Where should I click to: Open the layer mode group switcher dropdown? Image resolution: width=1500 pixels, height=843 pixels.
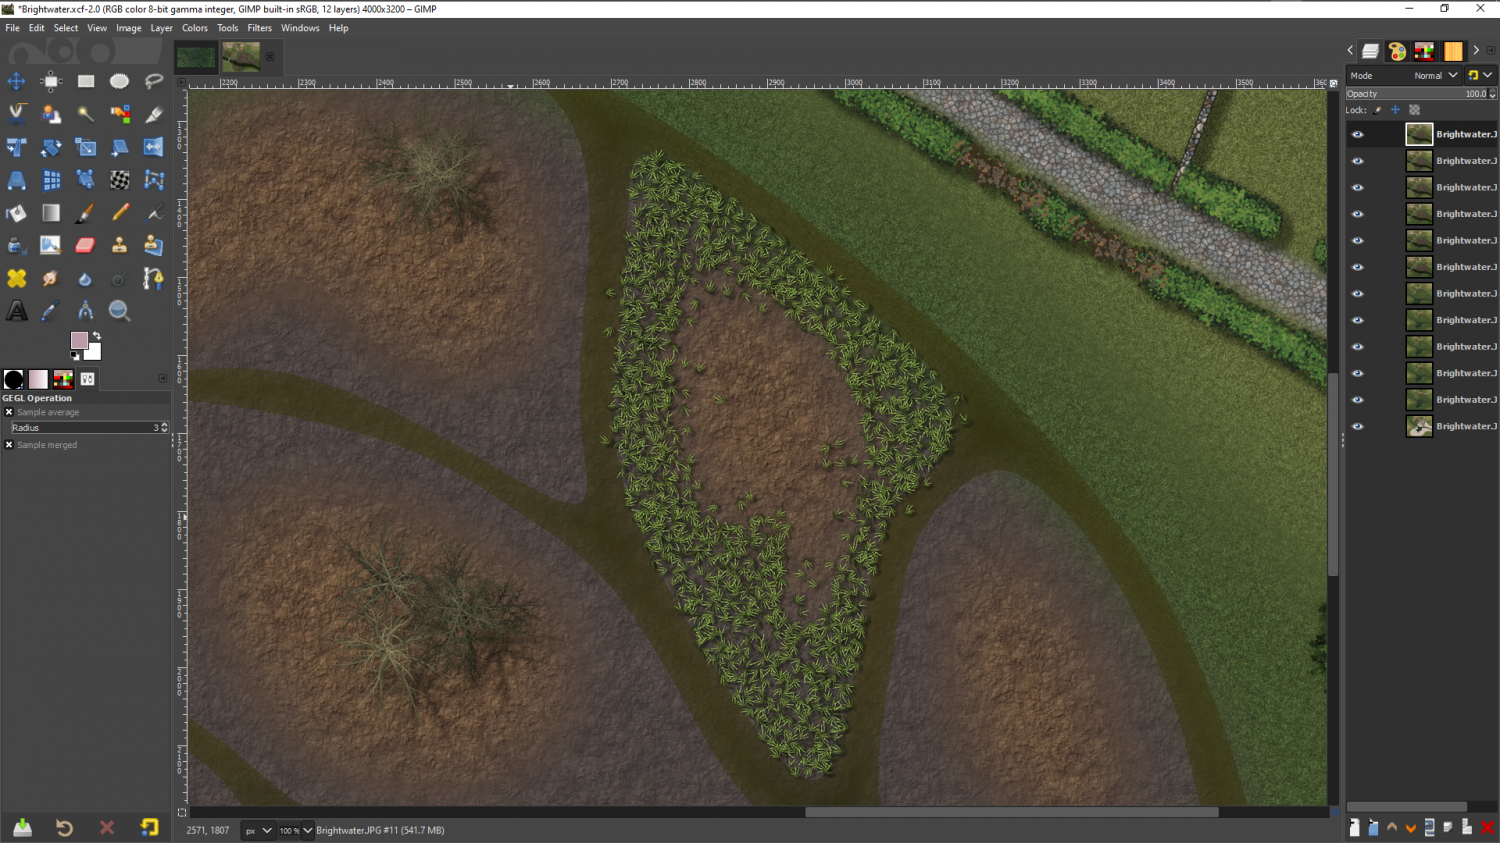(1480, 76)
